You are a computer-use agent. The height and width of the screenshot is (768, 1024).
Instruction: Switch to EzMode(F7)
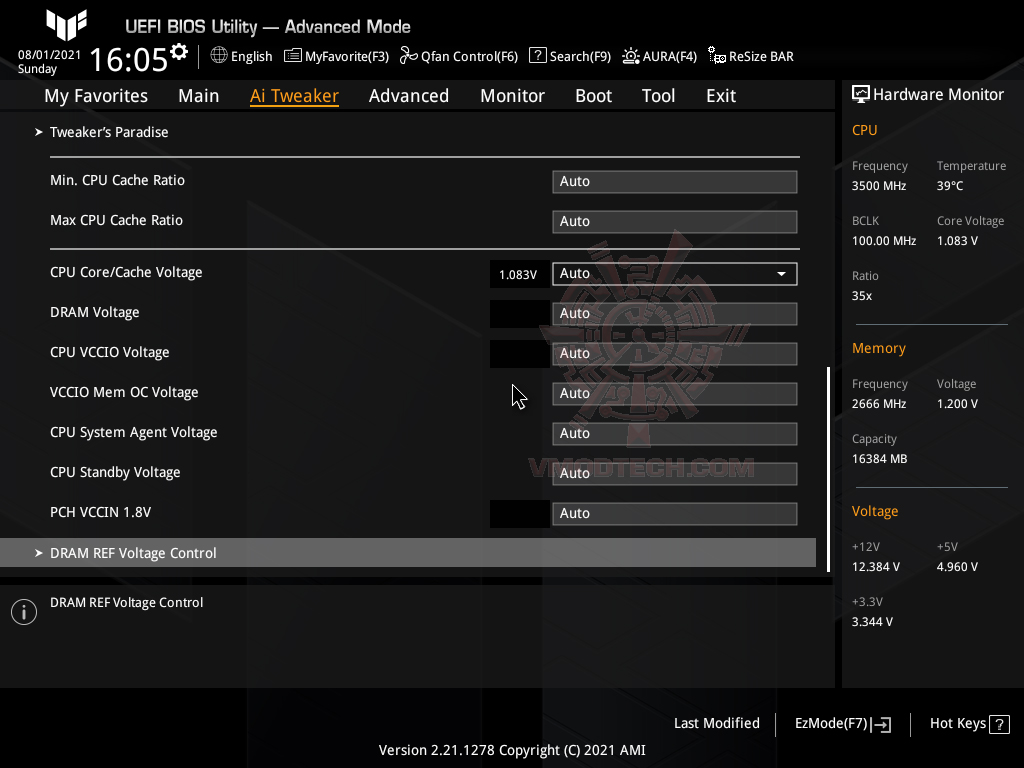click(842, 724)
